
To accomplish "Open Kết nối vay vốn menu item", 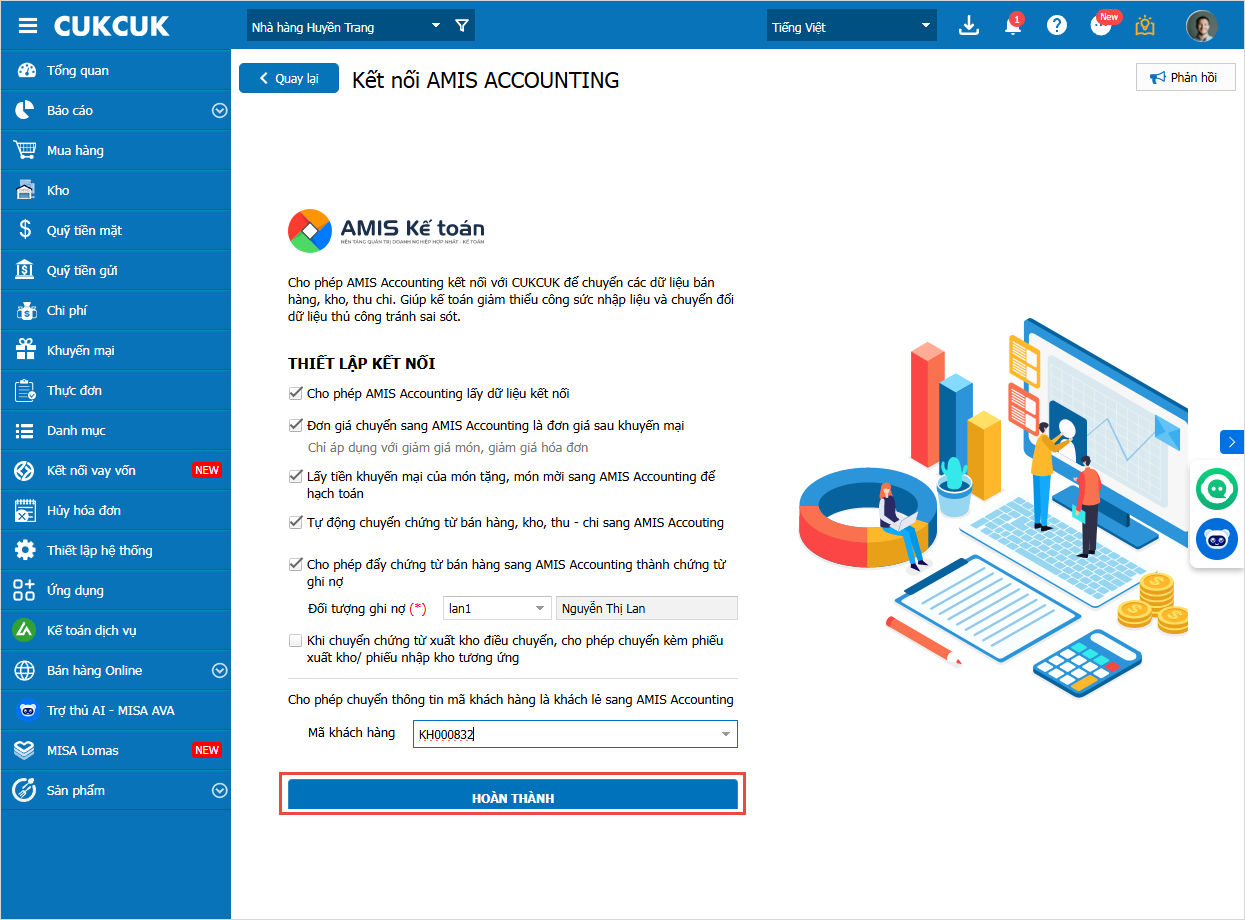I will pos(116,470).
